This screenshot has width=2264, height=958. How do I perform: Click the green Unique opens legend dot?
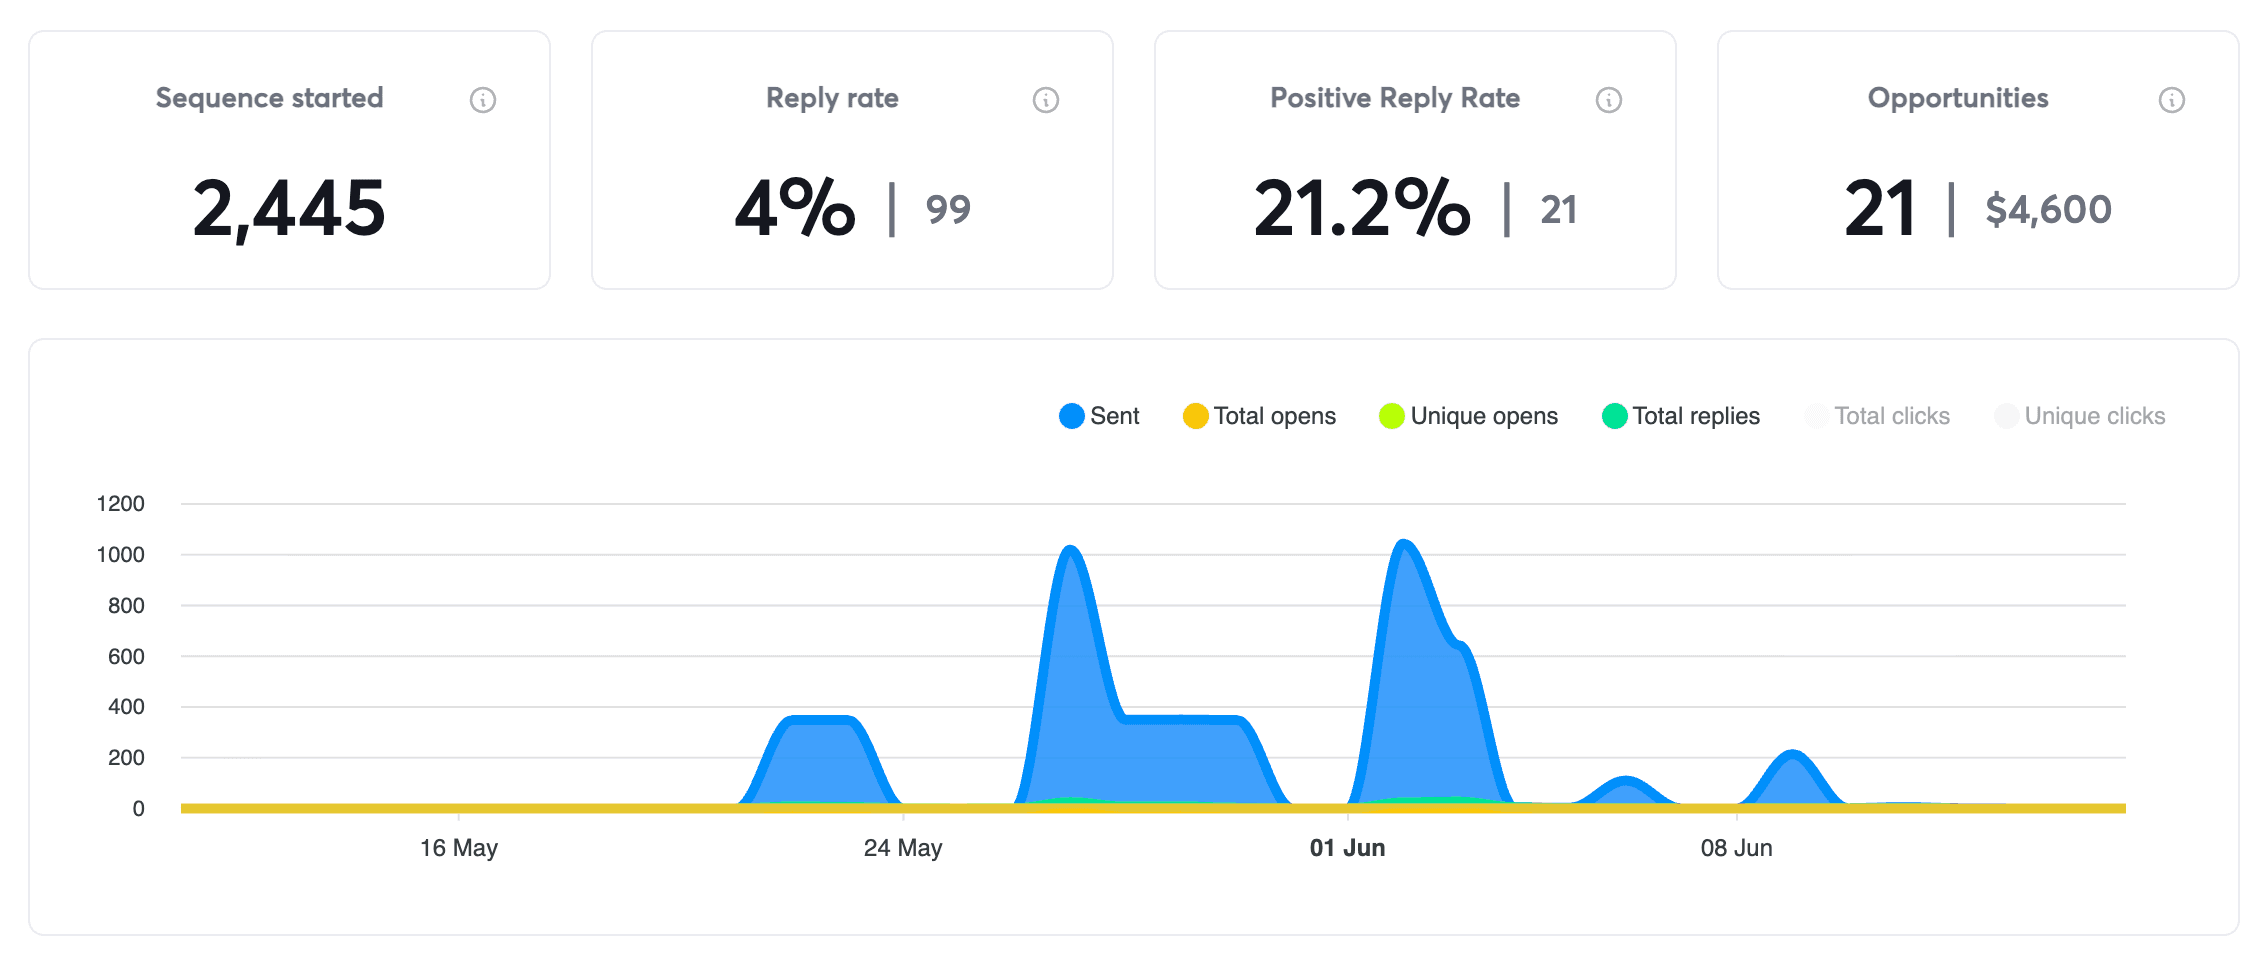coord(1392,415)
